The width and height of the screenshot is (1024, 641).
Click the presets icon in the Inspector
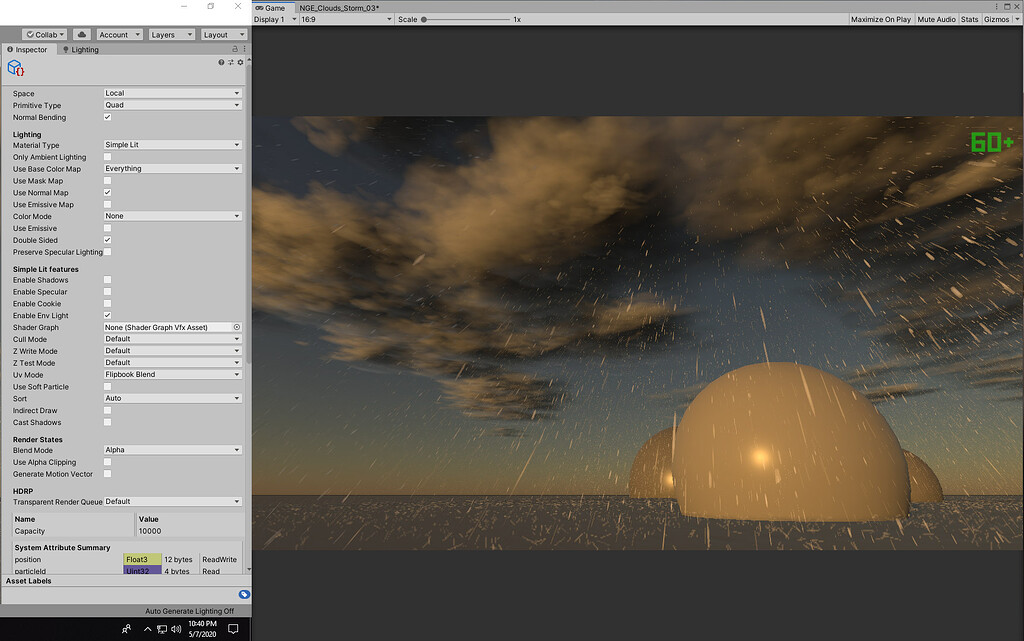(x=230, y=61)
